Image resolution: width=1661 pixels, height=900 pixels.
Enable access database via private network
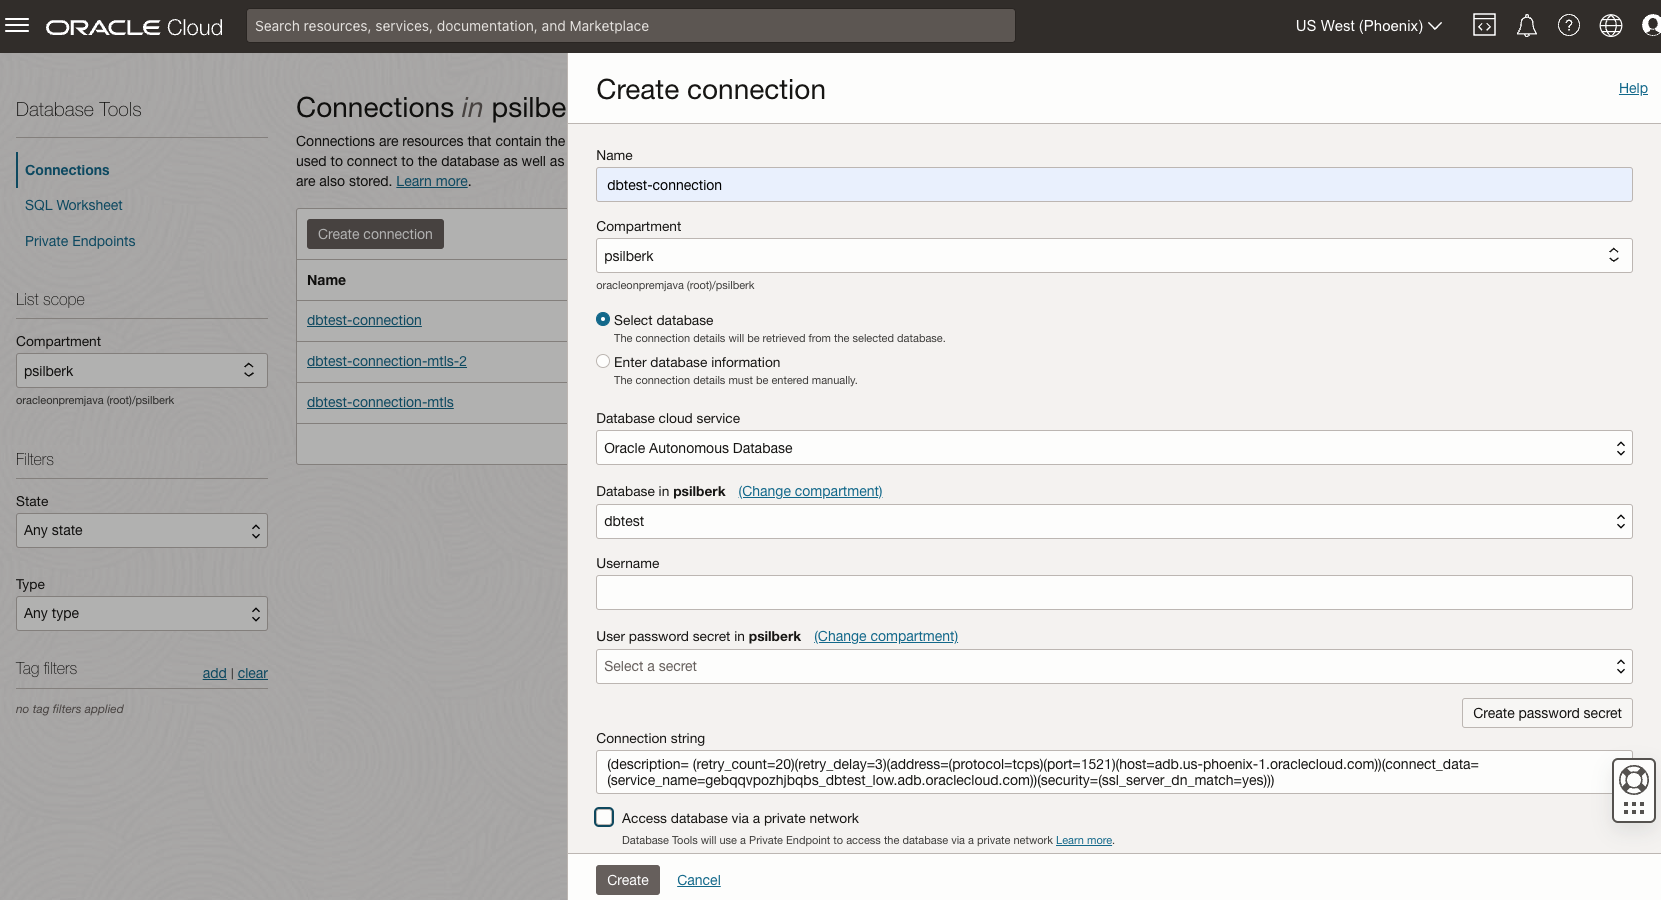click(603, 817)
